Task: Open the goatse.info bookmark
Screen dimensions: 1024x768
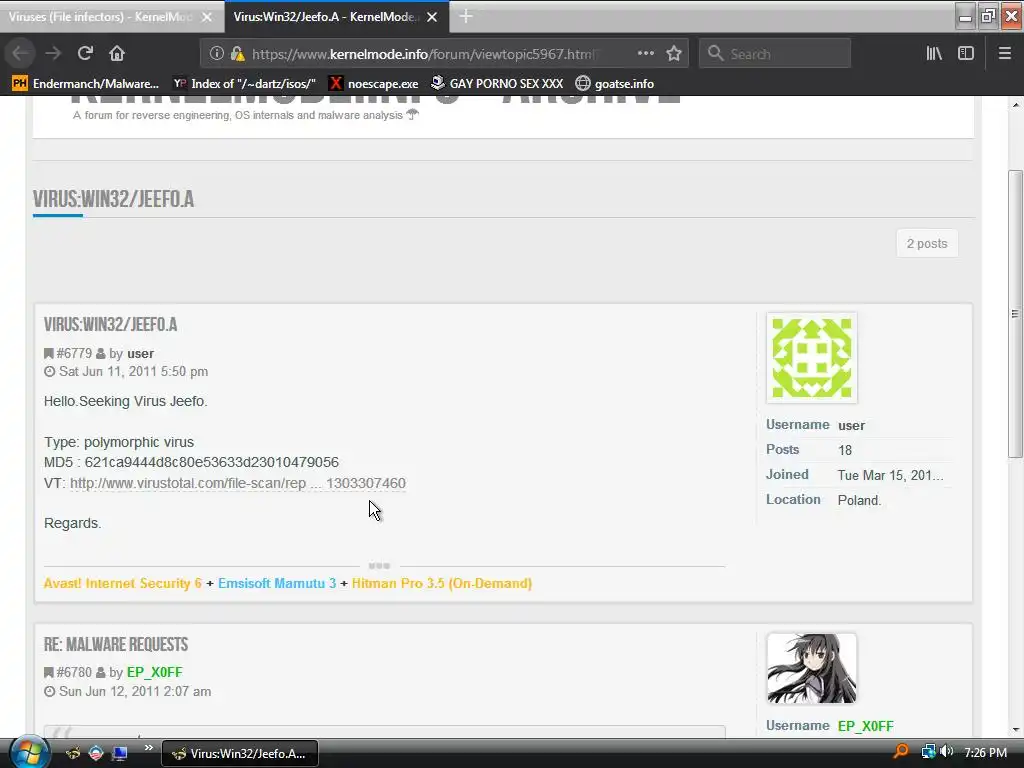Action: coord(615,84)
